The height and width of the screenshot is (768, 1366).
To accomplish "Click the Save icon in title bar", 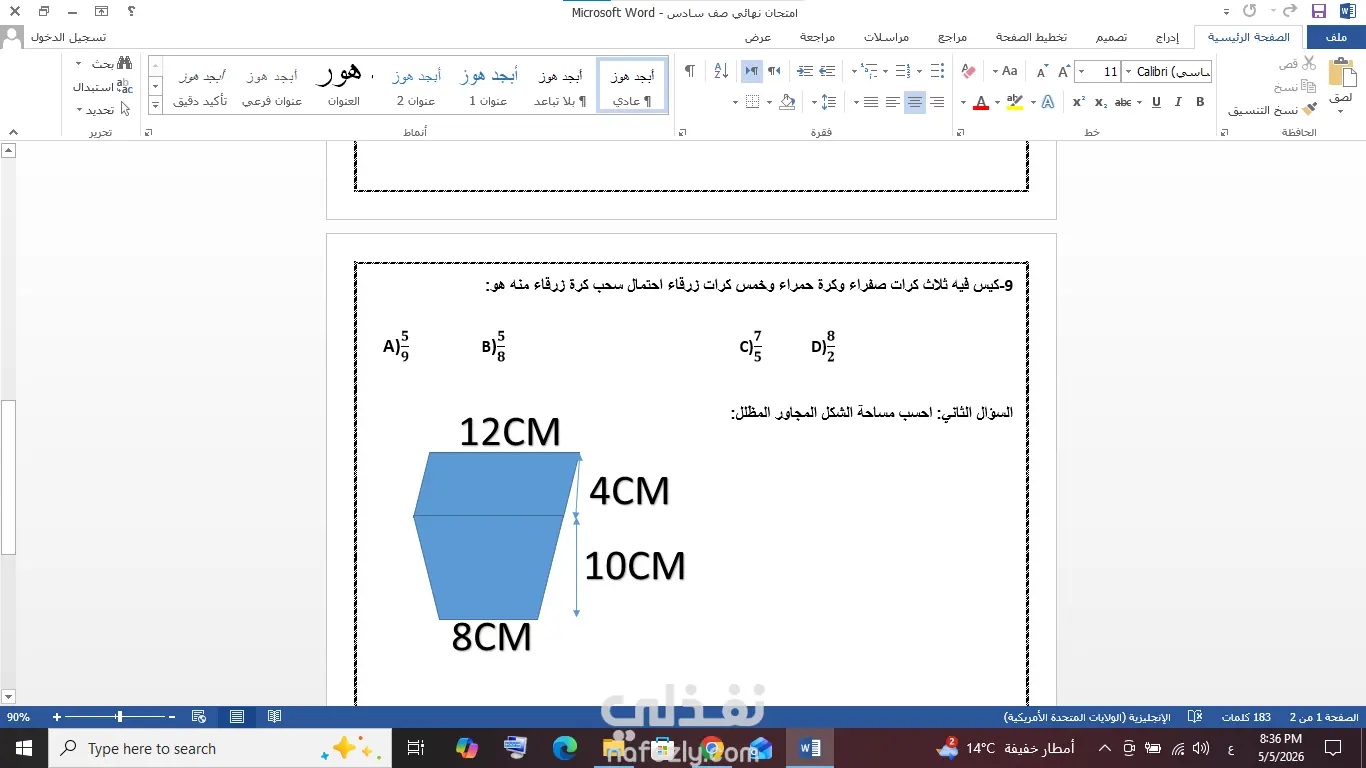I will pyautogui.click(x=1318, y=12).
